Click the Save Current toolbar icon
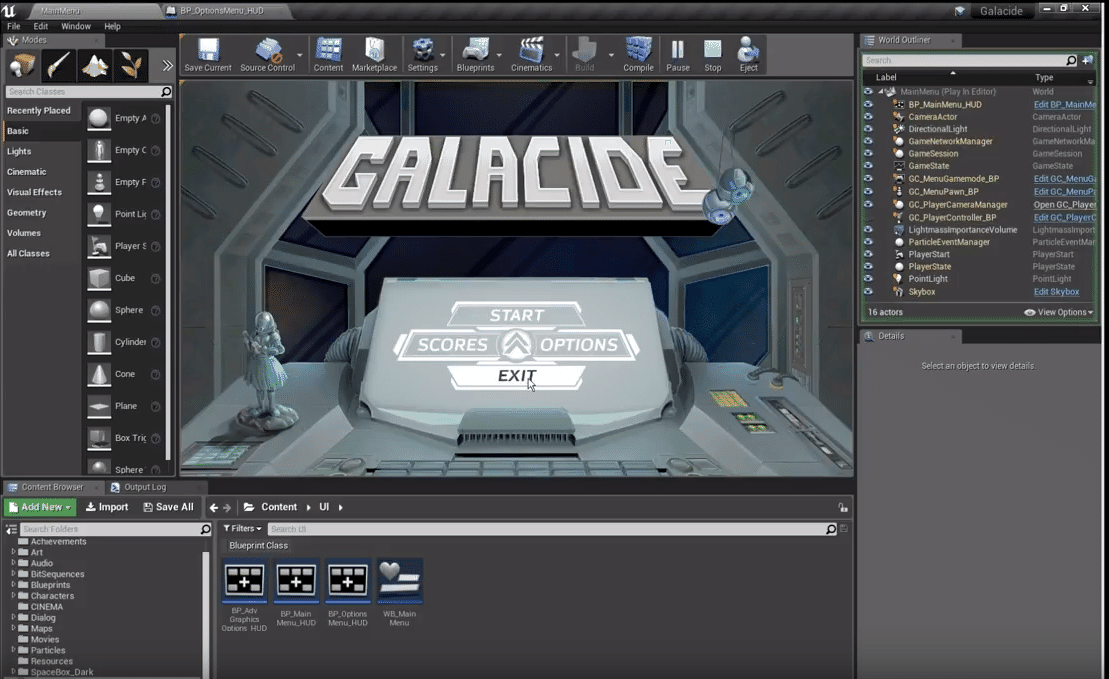Screen dimensions: 1109x679 click(208, 54)
